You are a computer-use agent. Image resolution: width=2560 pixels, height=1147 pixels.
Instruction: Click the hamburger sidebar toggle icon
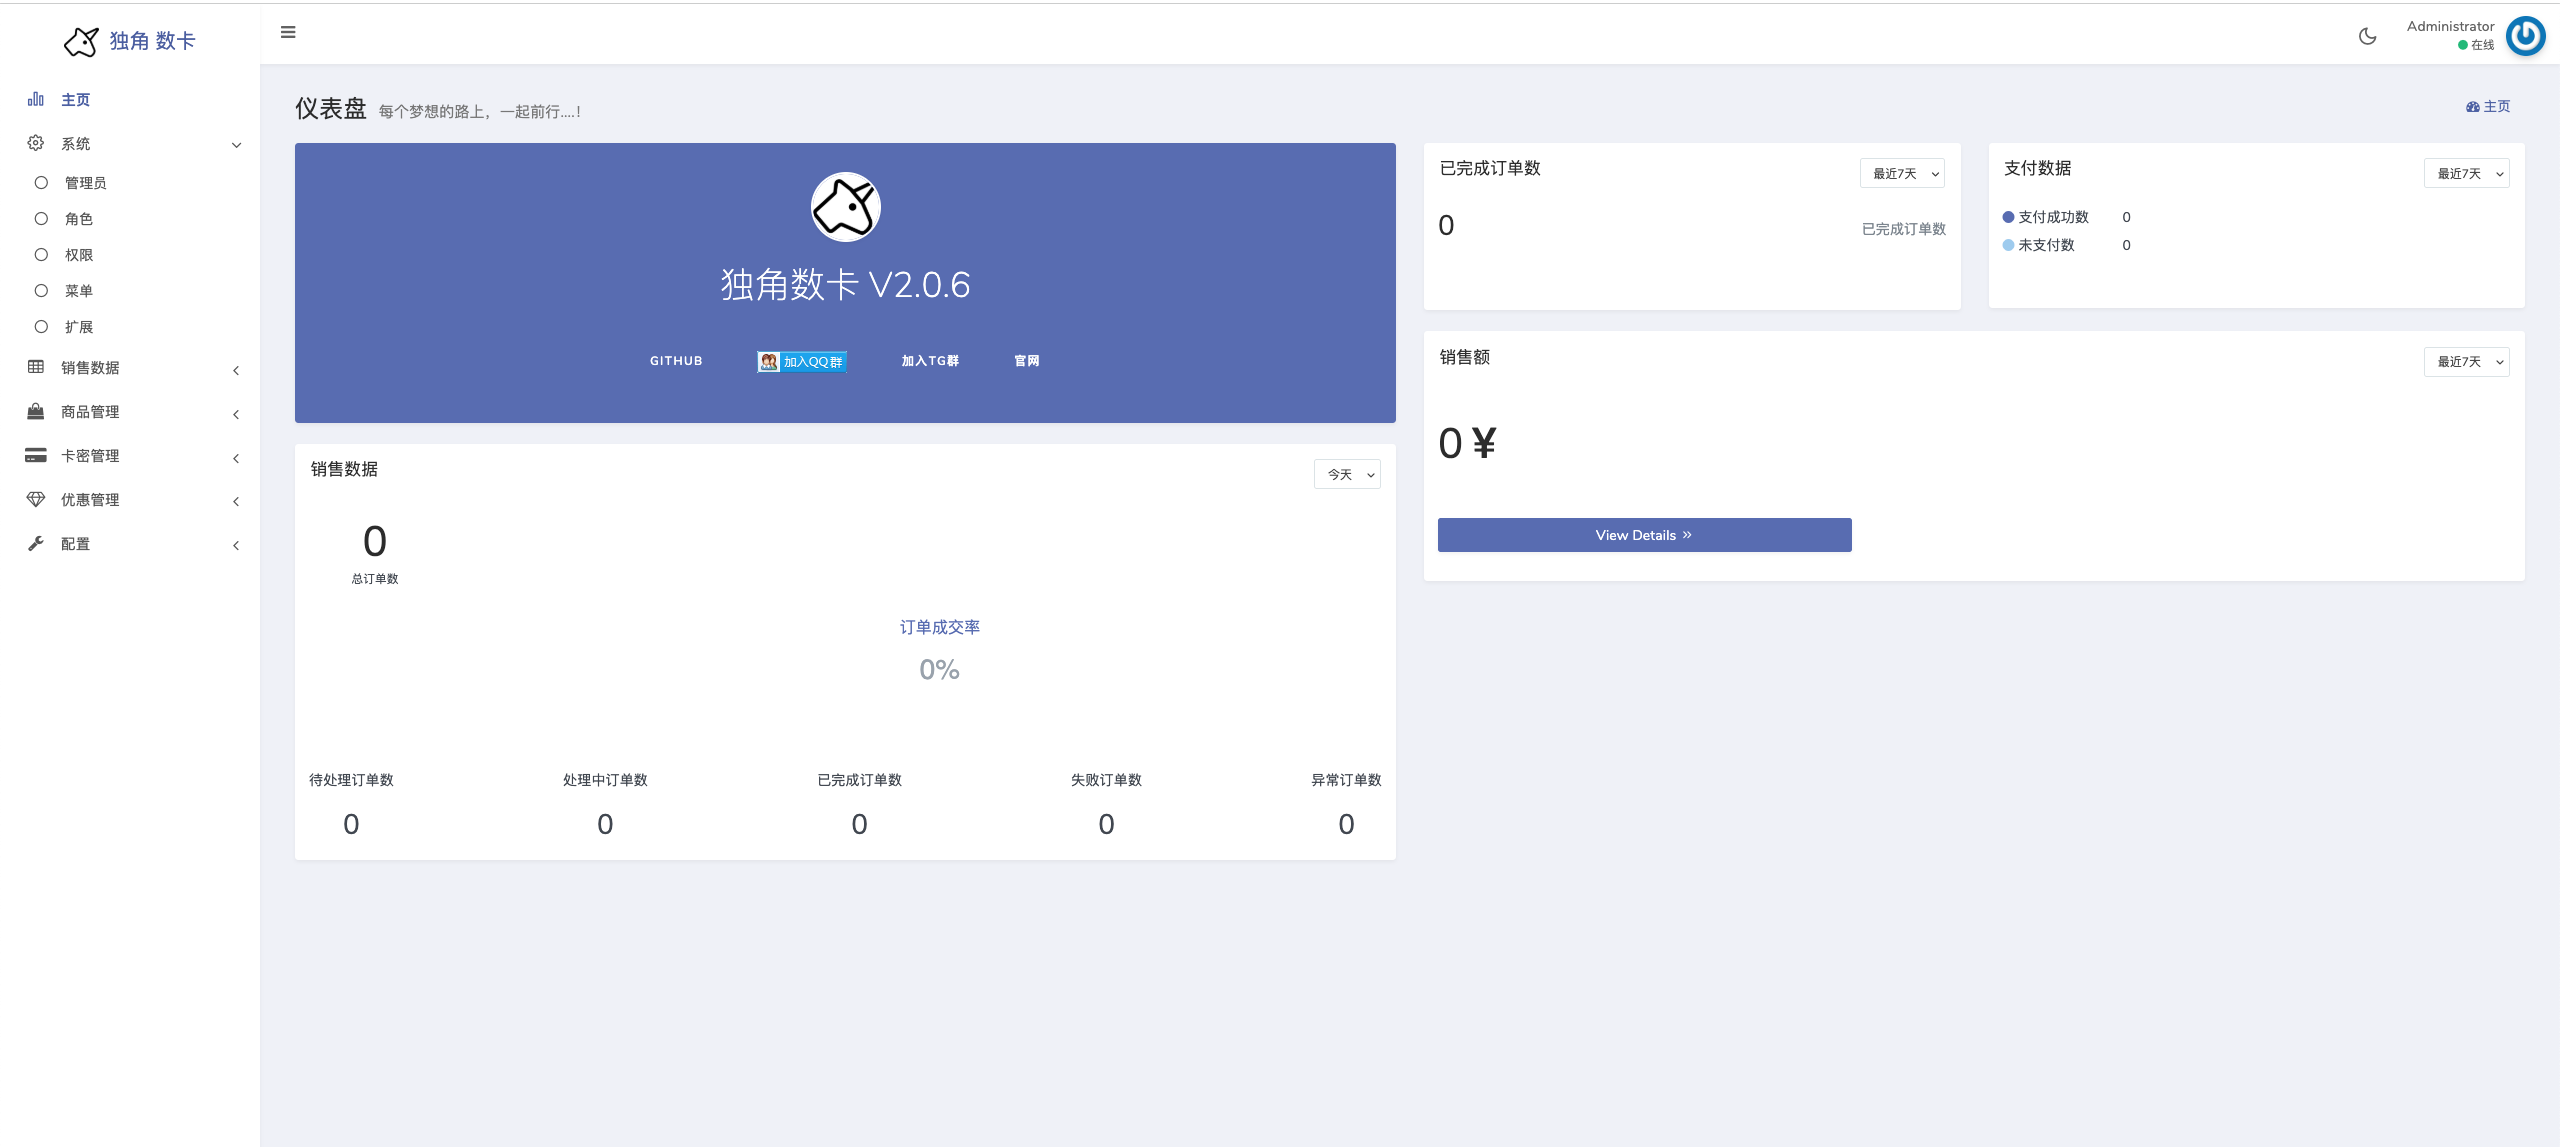click(288, 32)
